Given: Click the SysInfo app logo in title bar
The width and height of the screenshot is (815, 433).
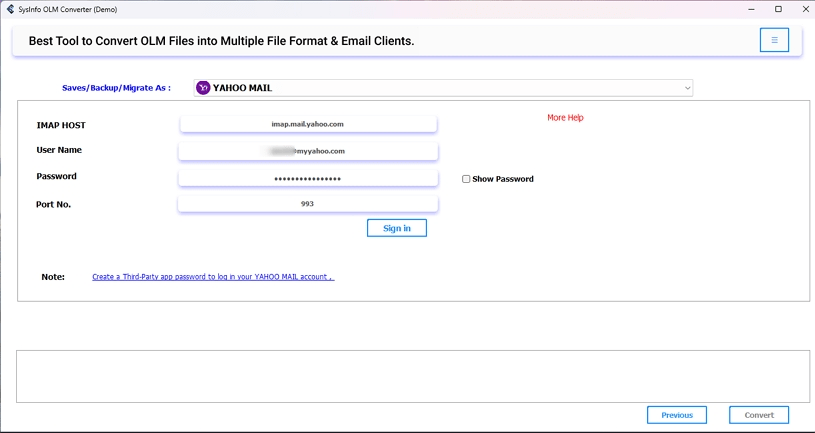Looking at the screenshot, I should click(10, 9).
